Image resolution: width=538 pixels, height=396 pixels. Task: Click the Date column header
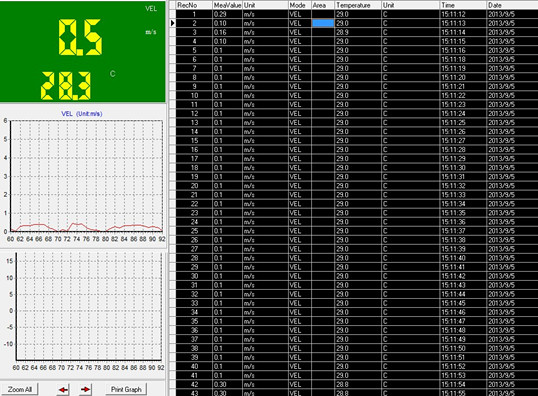pyautogui.click(x=512, y=5)
